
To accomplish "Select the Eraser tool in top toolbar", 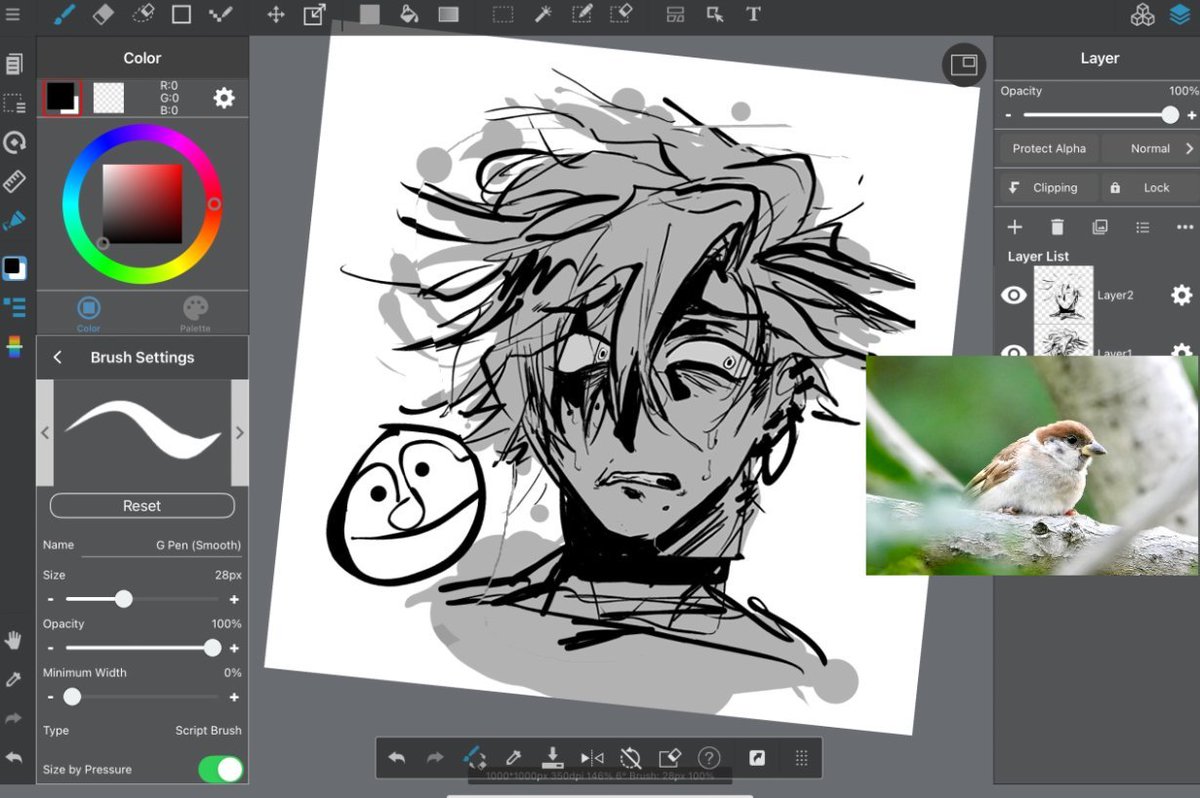I will 103,14.
